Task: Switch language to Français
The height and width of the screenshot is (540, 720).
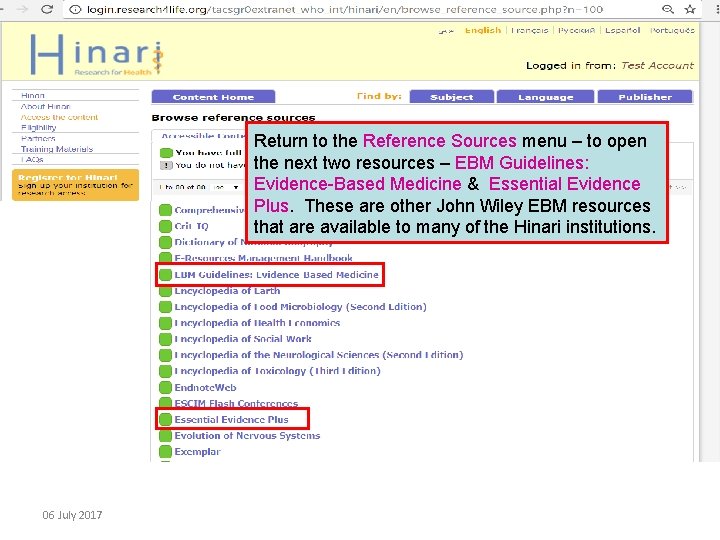Action: 529,30
